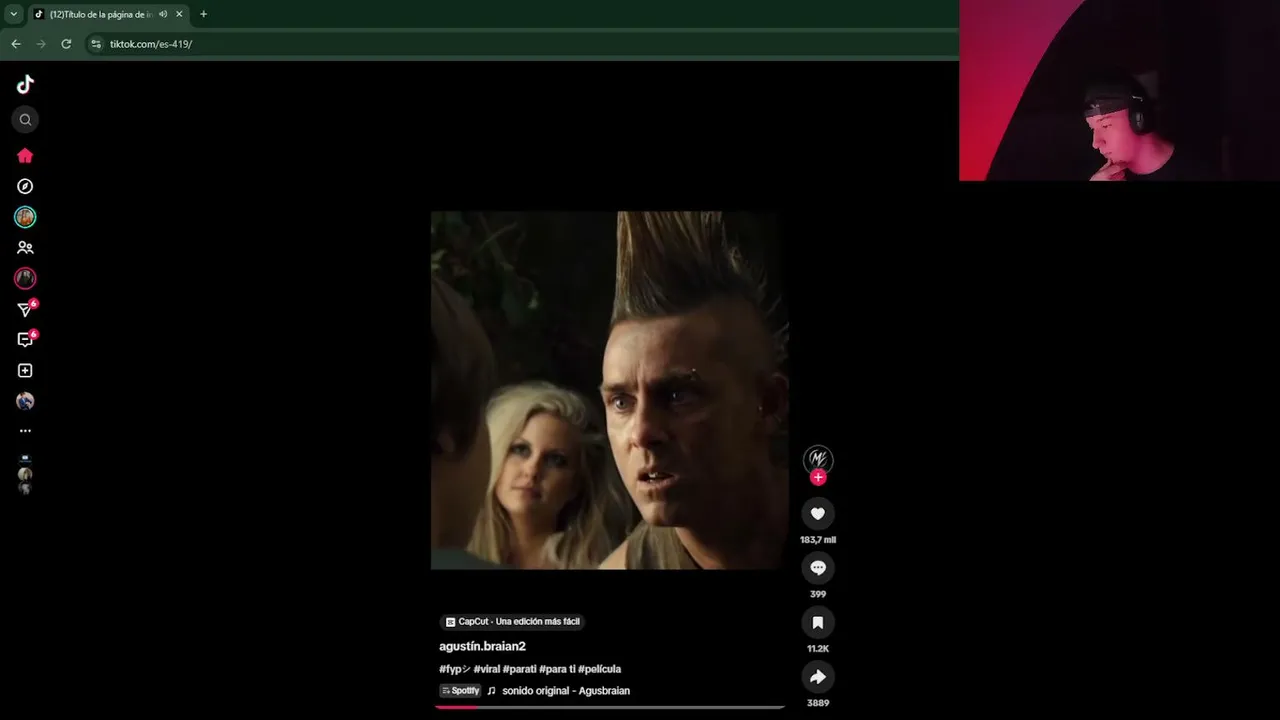Open the #parati hashtag
This screenshot has width=1280, height=720.
coord(520,669)
